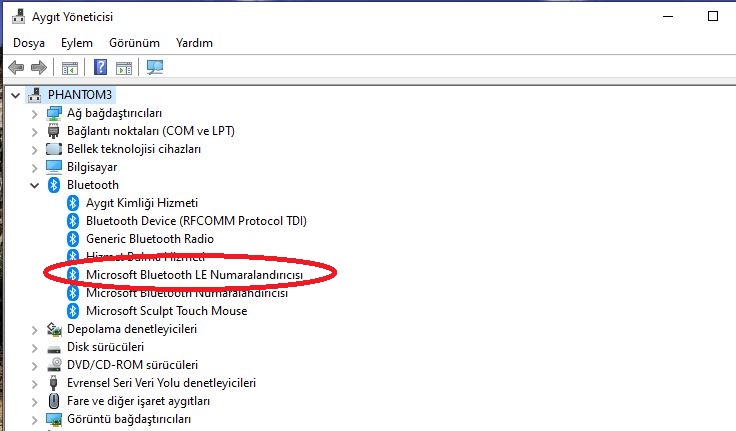Click the Bellek teknolojisi cihazları icon
This screenshot has height=431, width=736.
click(54, 149)
